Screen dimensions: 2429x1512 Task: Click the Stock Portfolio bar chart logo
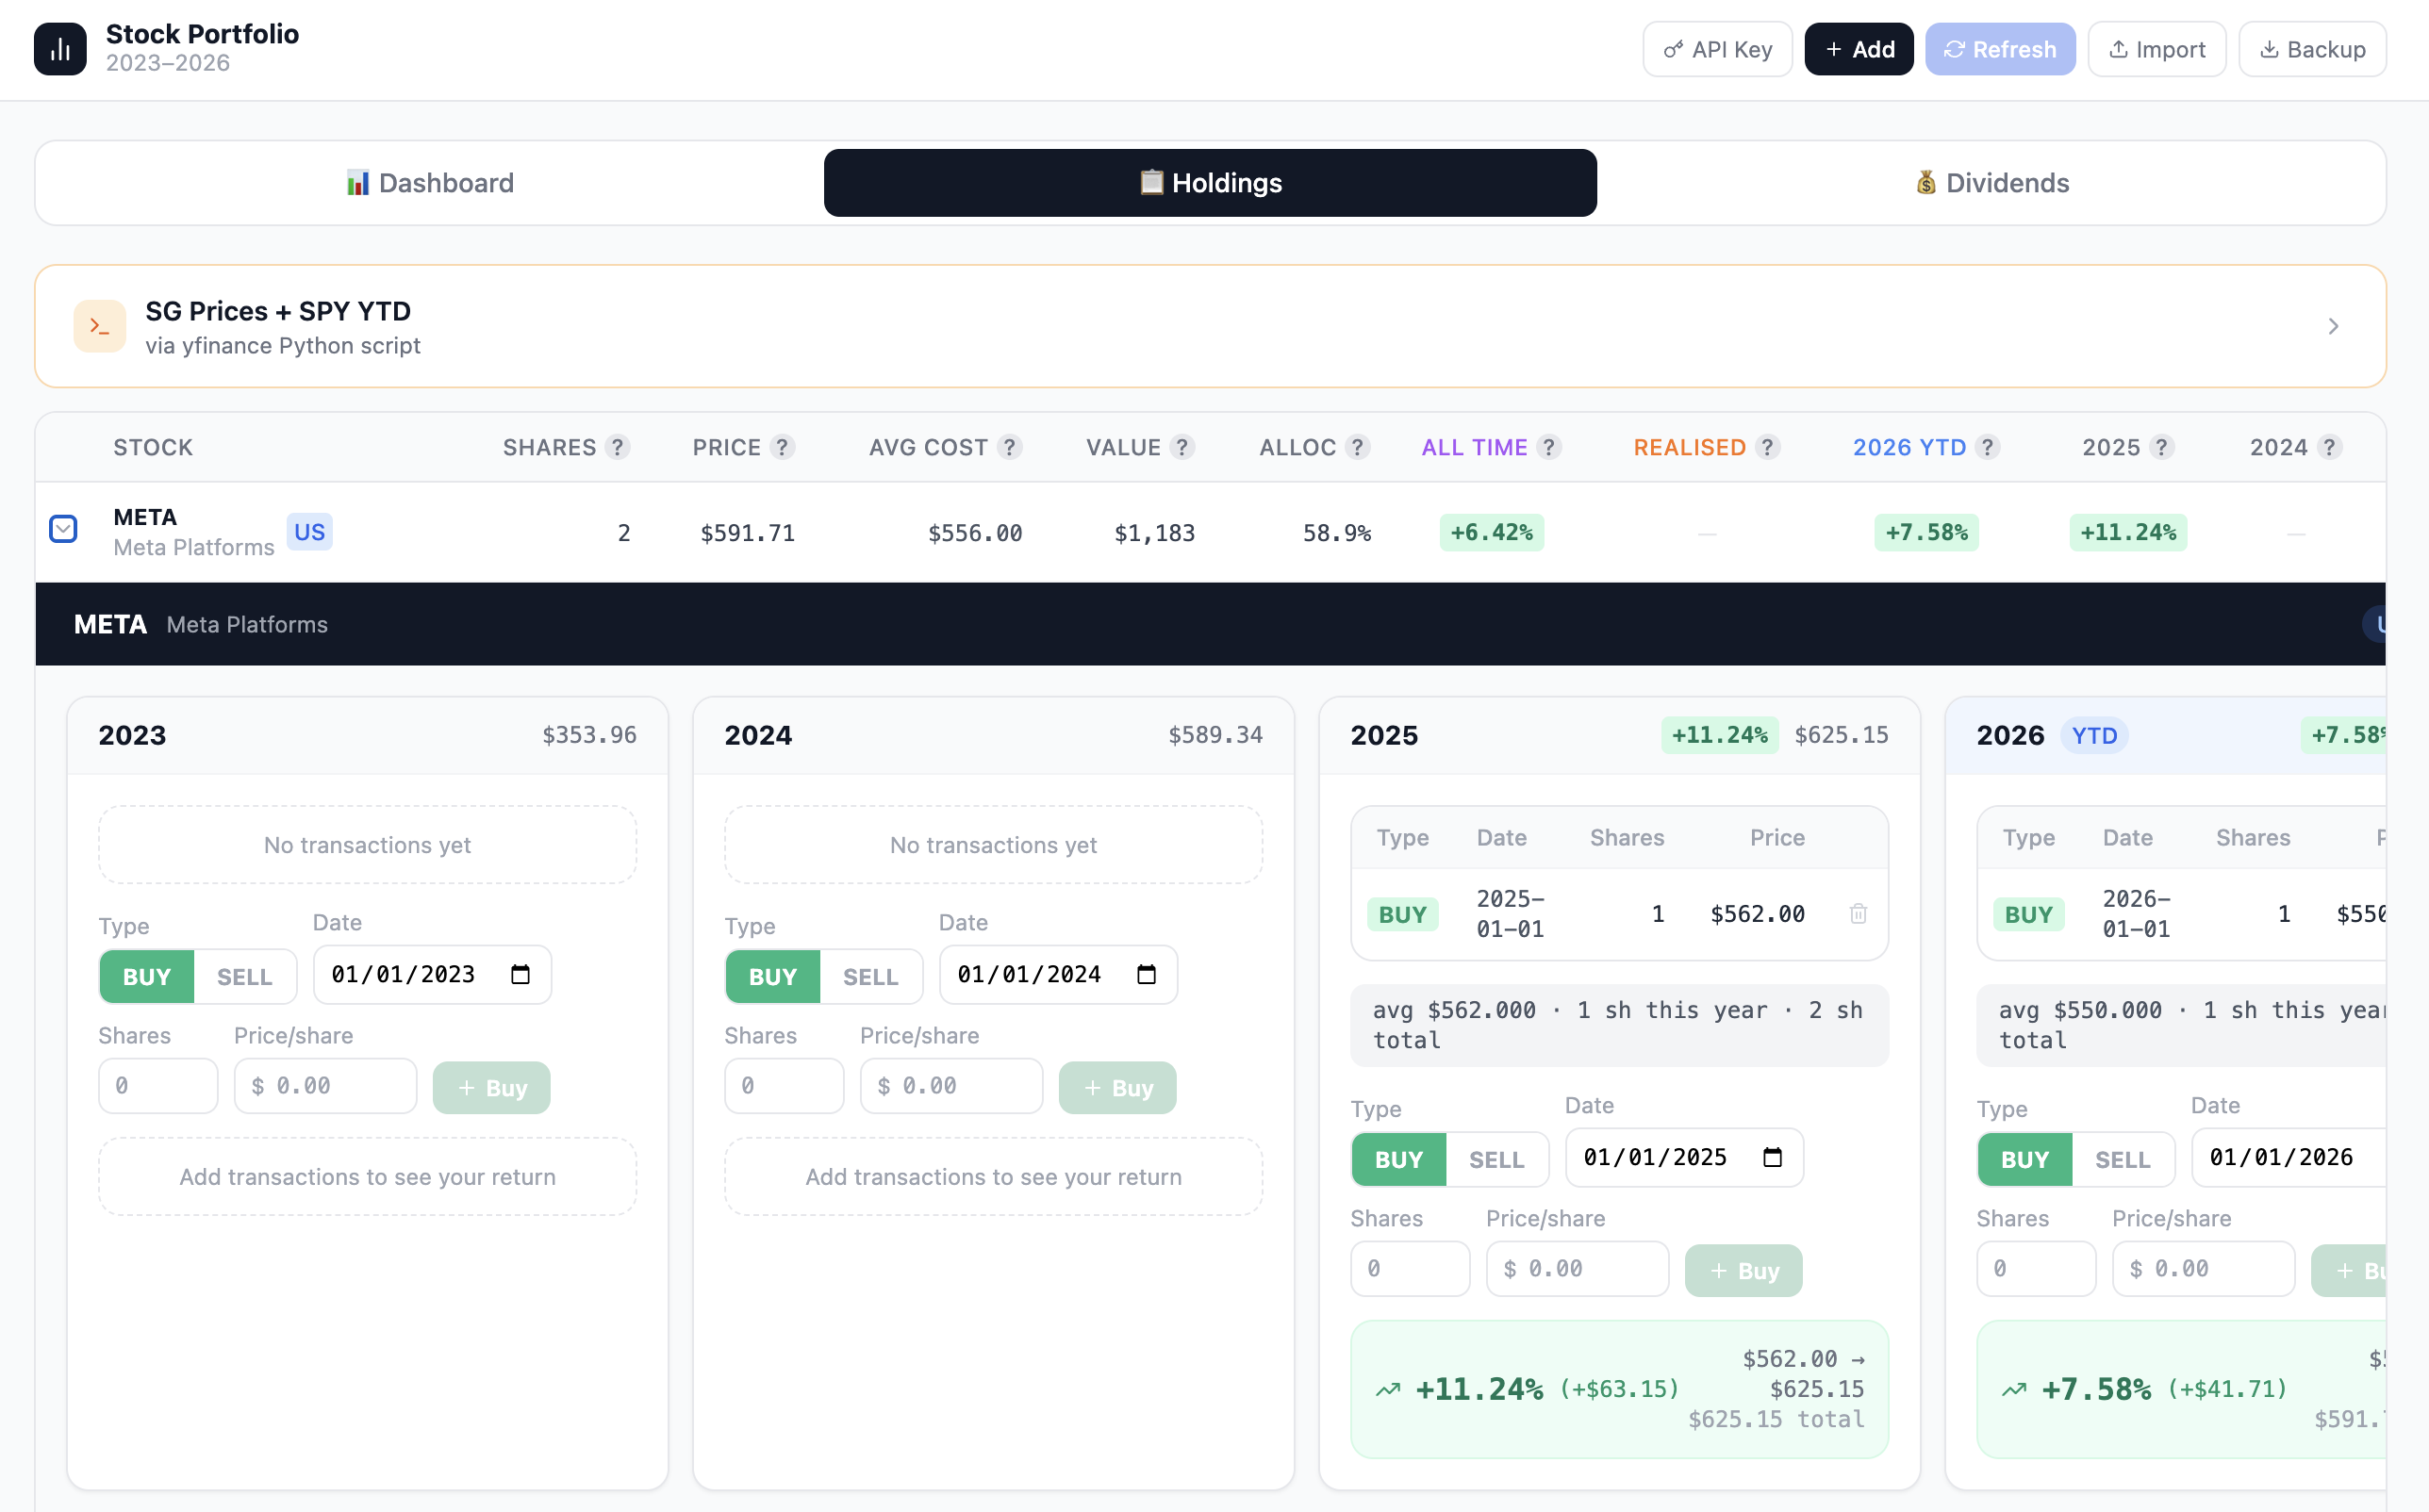(x=60, y=49)
